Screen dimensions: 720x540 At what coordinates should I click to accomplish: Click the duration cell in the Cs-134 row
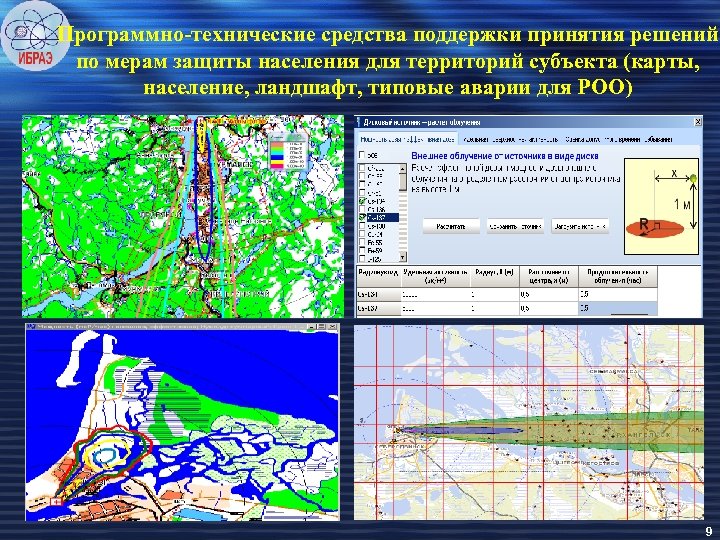click(x=618, y=294)
